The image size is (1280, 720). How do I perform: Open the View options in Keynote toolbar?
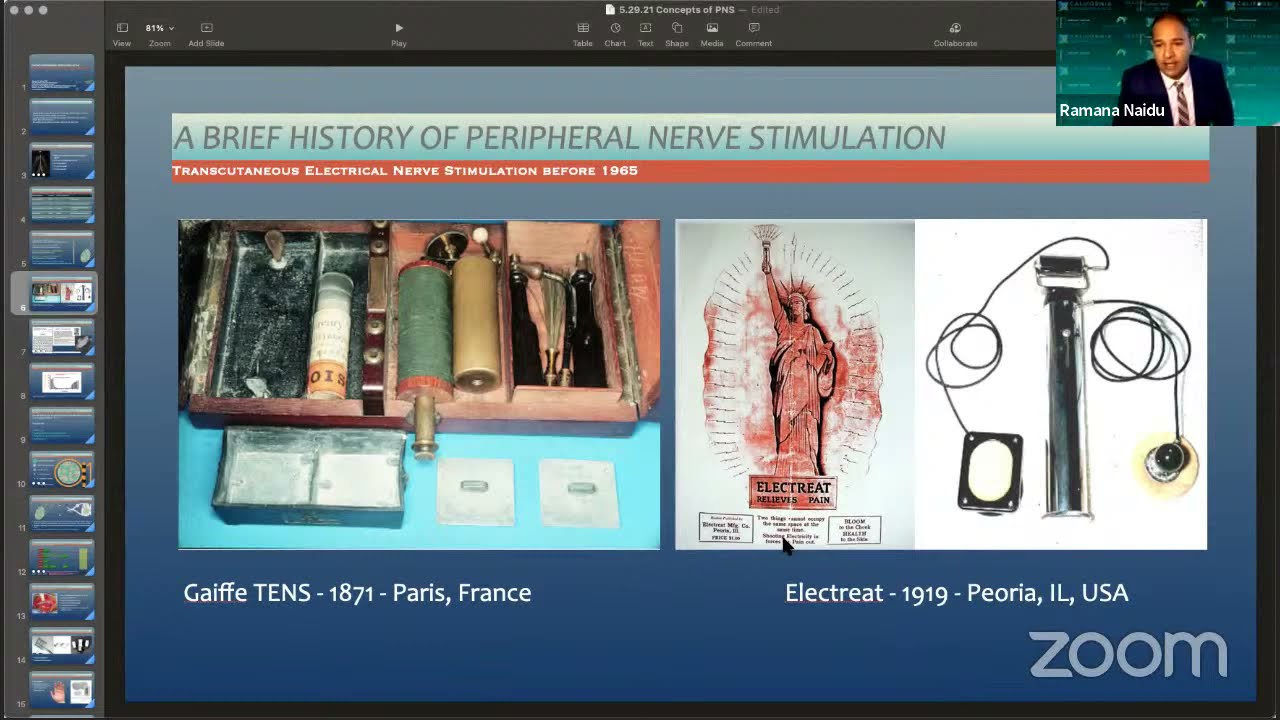point(121,34)
